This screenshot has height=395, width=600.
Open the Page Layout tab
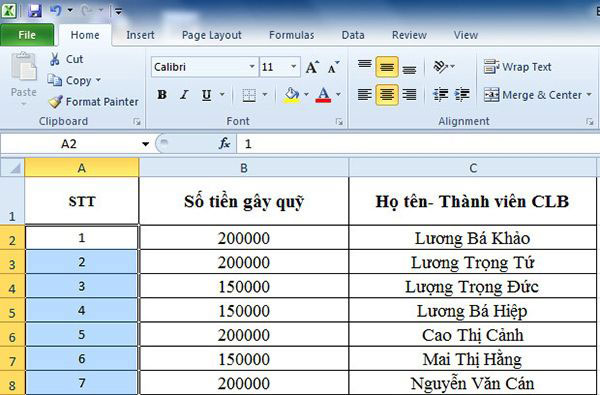coord(212,35)
